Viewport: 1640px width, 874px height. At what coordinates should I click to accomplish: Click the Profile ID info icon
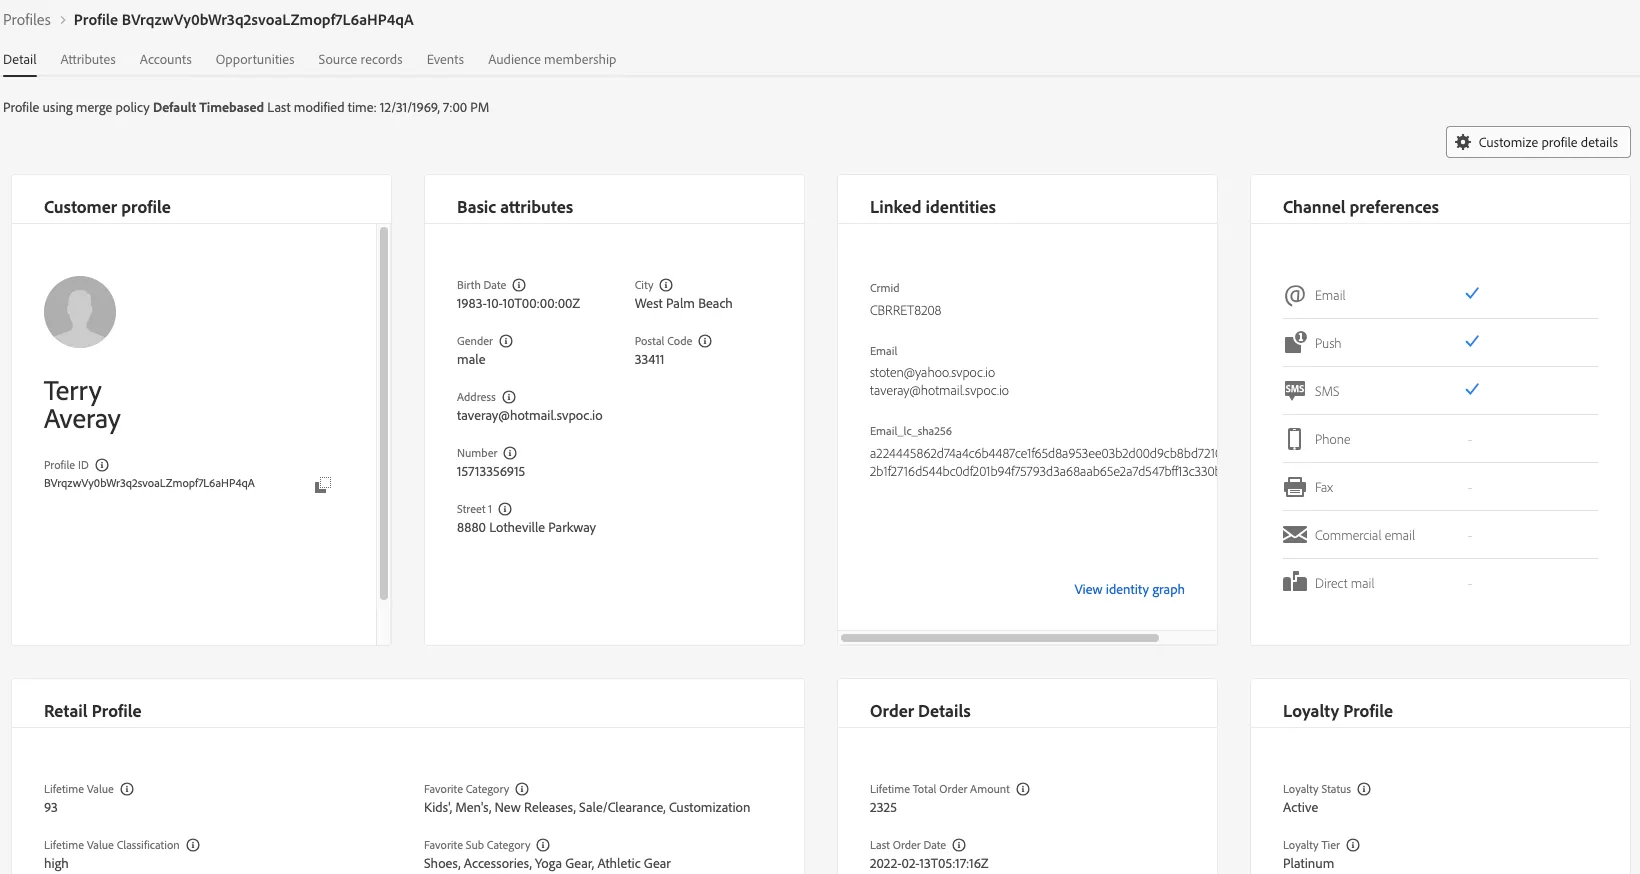point(102,465)
